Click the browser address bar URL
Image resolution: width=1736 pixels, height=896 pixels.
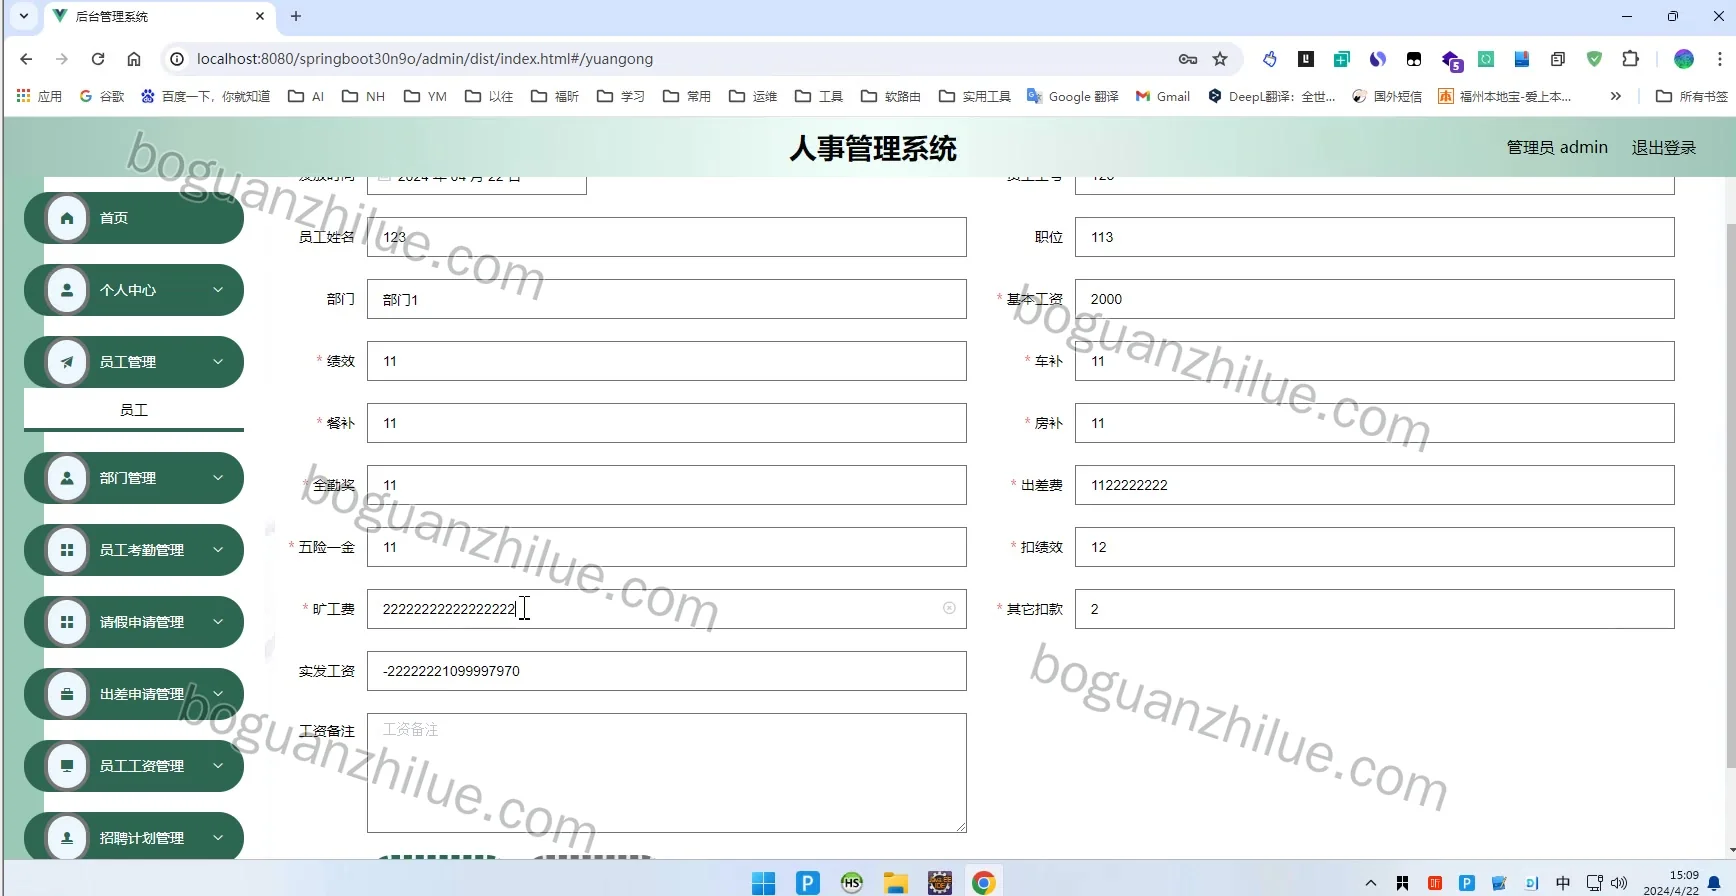click(425, 59)
